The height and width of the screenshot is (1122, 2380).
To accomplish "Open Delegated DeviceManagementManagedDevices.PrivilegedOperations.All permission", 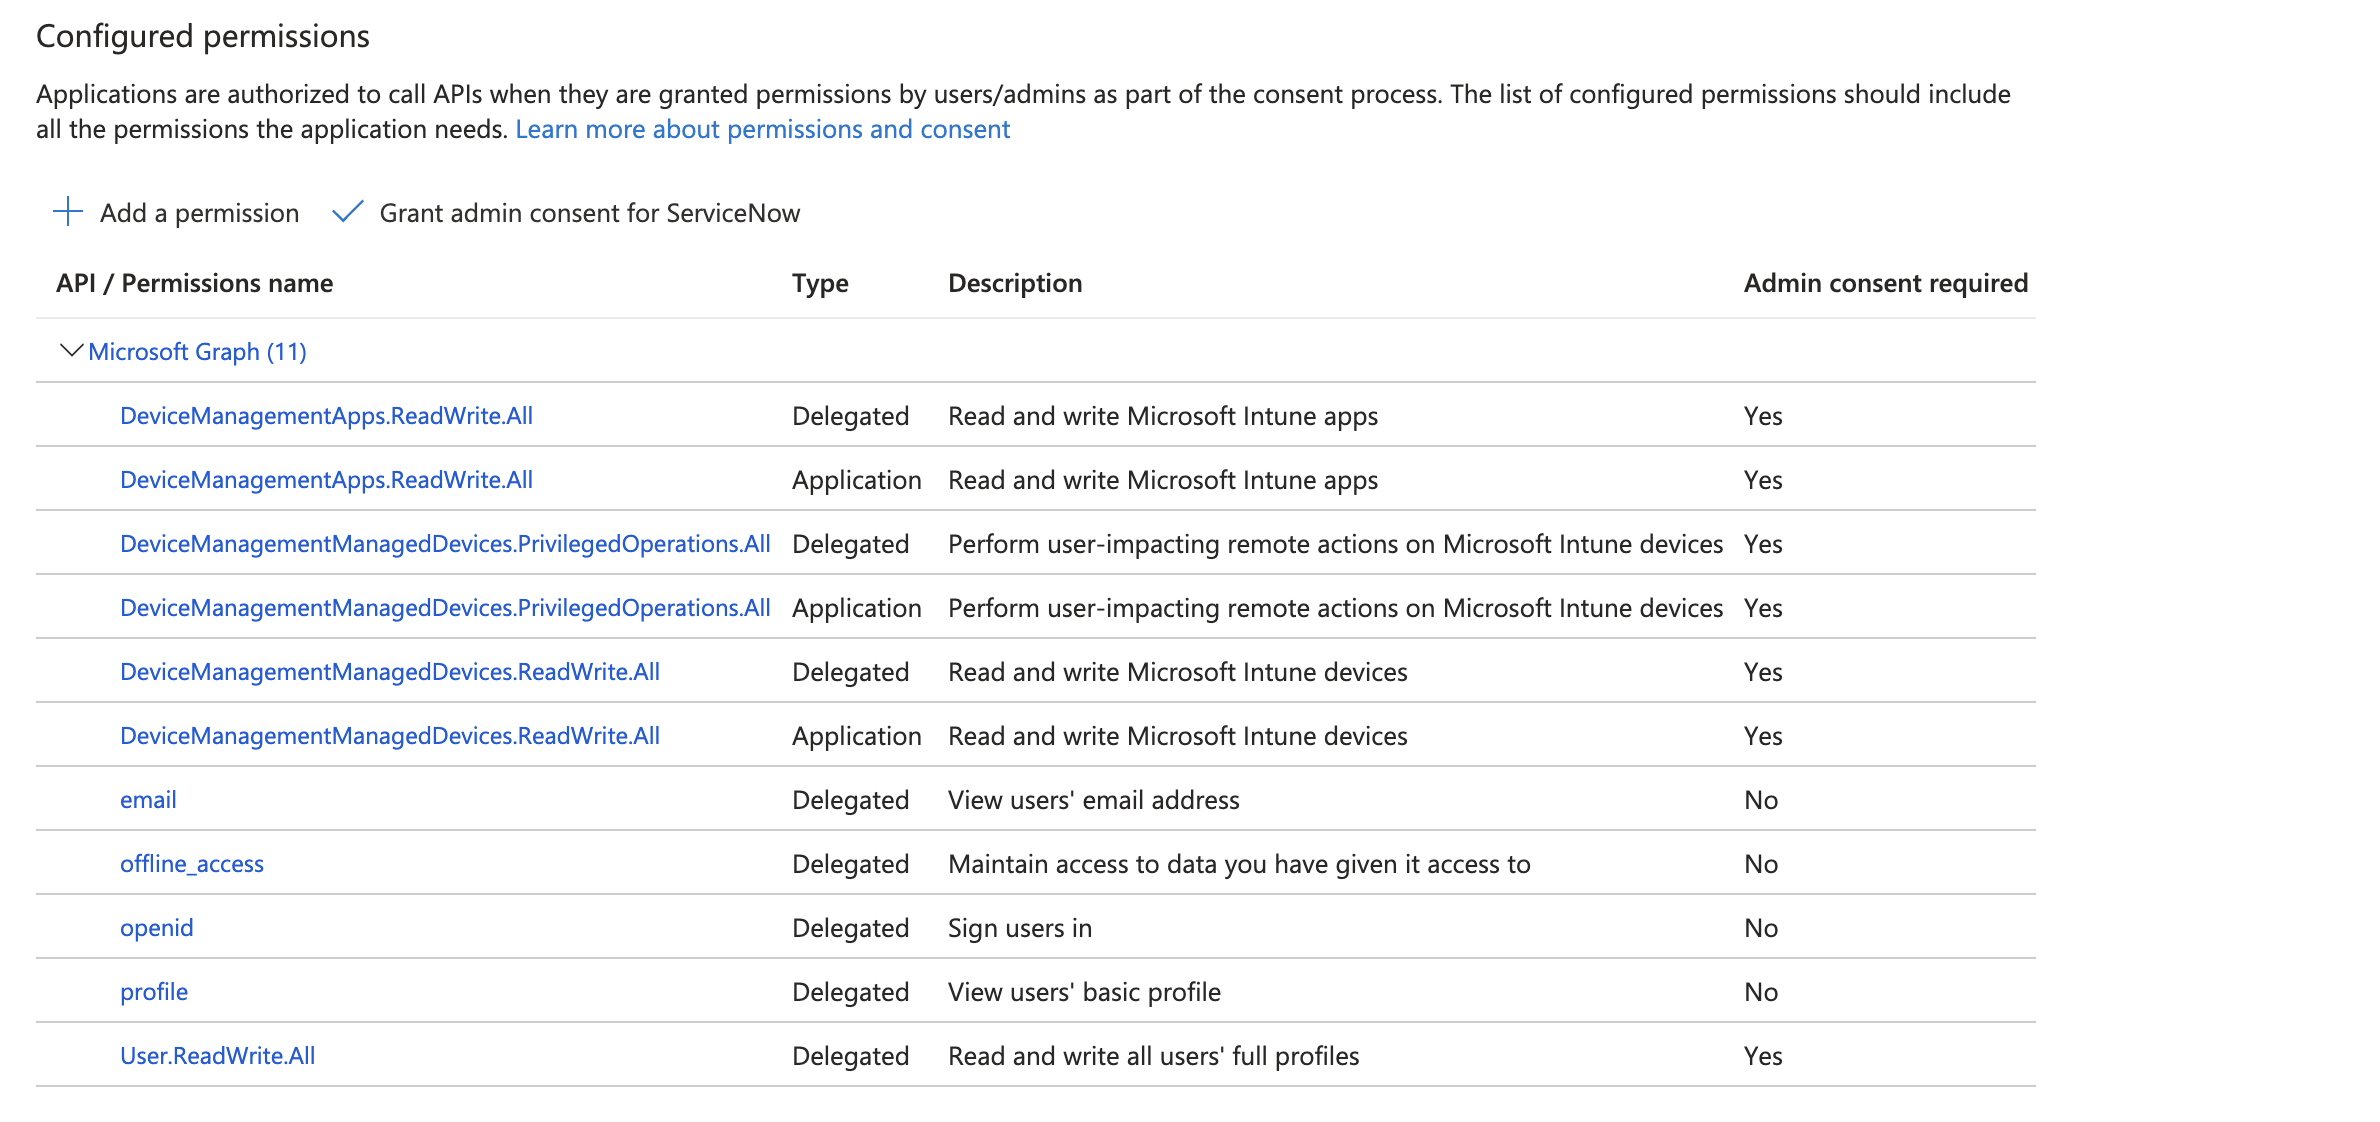I will [445, 544].
